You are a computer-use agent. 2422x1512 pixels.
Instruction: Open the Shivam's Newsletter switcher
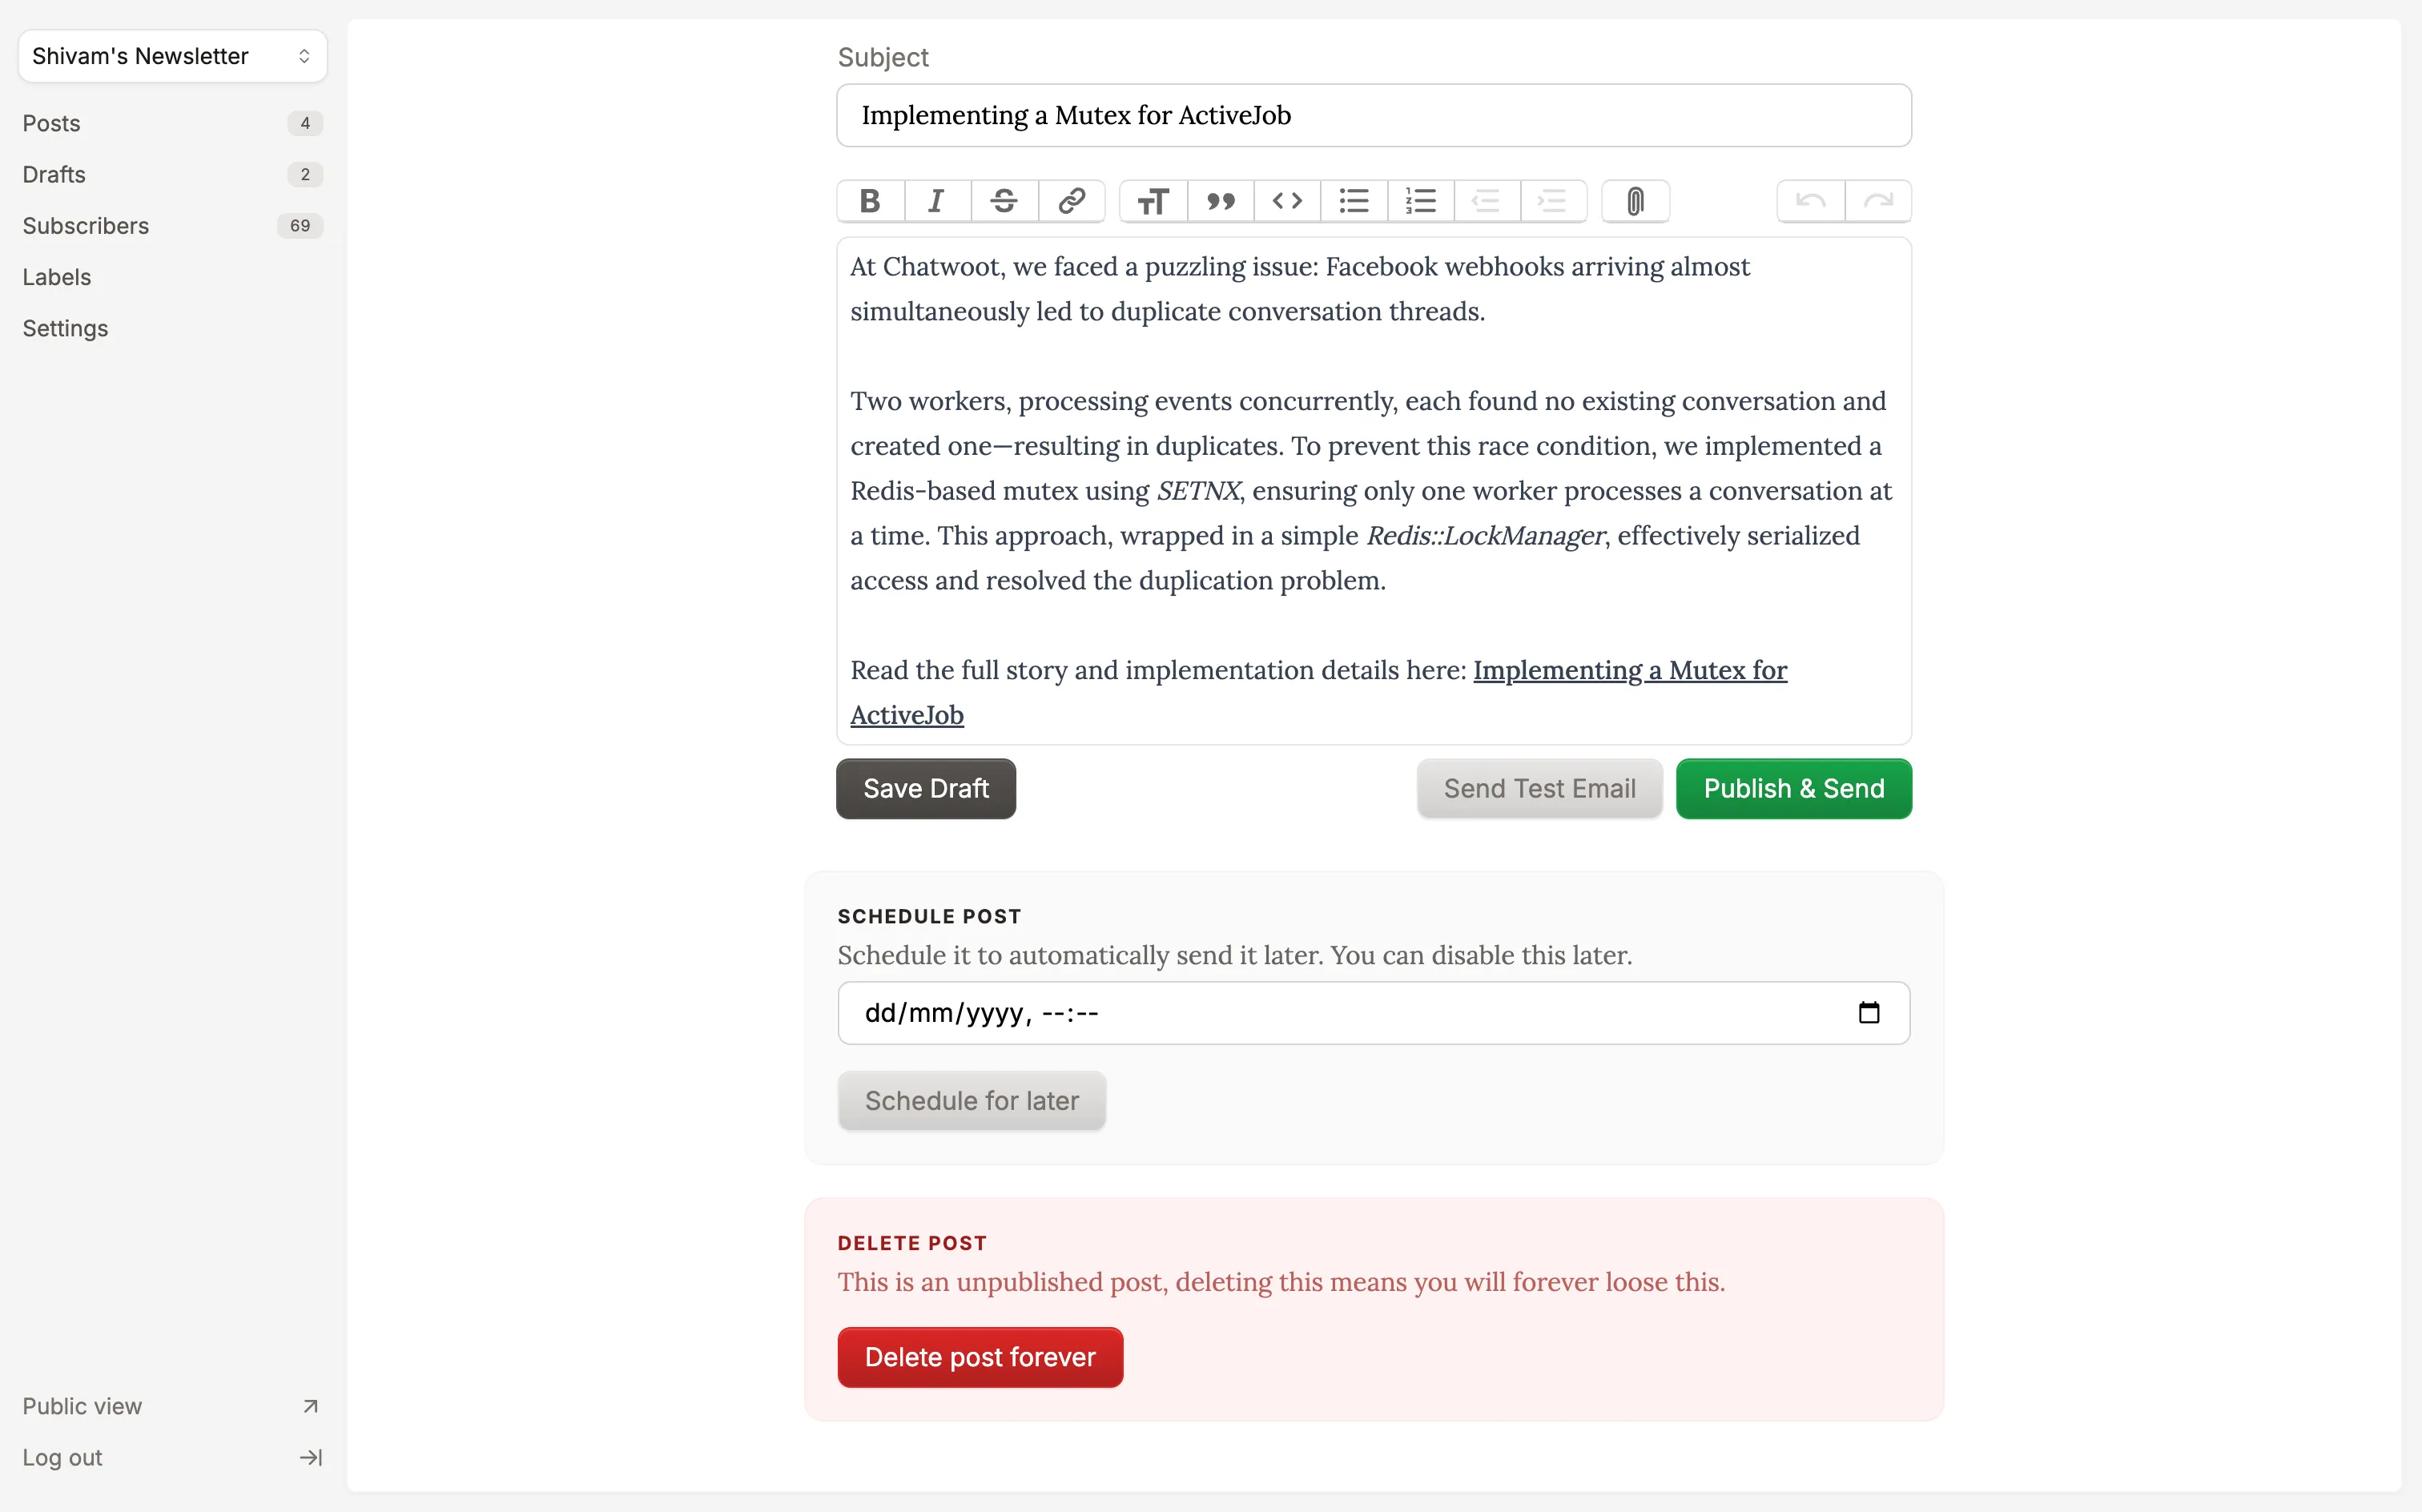(171, 56)
